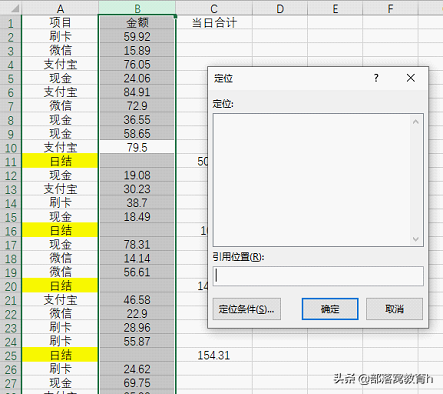Close the 定位 dialog with X
The image size is (443, 394).
(x=411, y=78)
